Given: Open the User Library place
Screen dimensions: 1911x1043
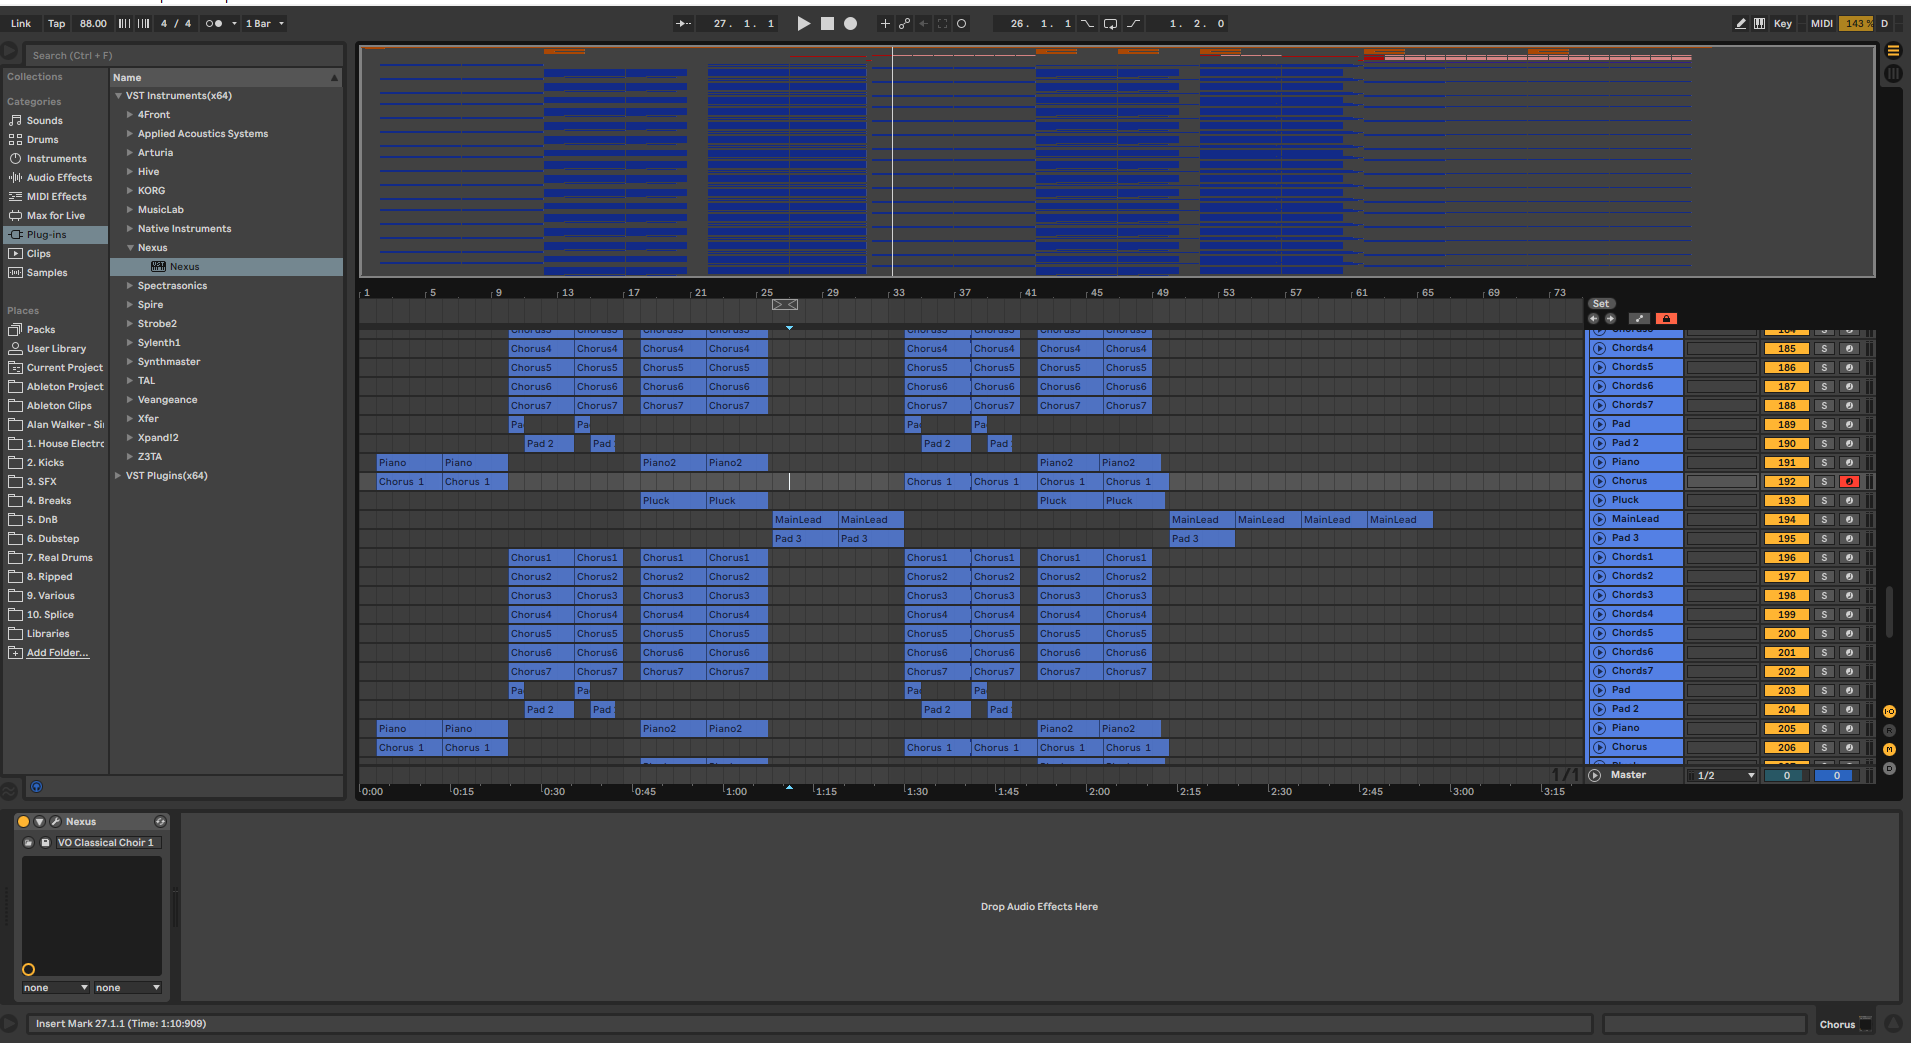Looking at the screenshot, I should (56, 349).
